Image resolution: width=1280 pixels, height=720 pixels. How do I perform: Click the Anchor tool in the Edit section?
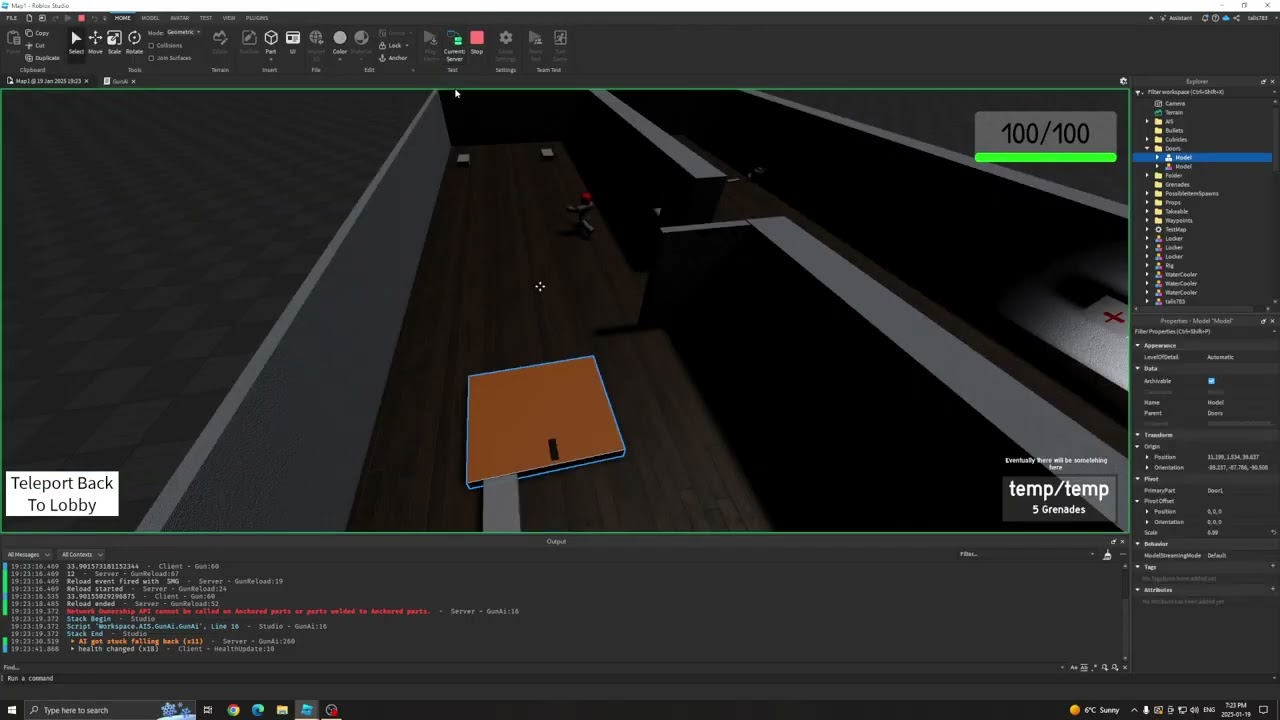(x=397, y=58)
